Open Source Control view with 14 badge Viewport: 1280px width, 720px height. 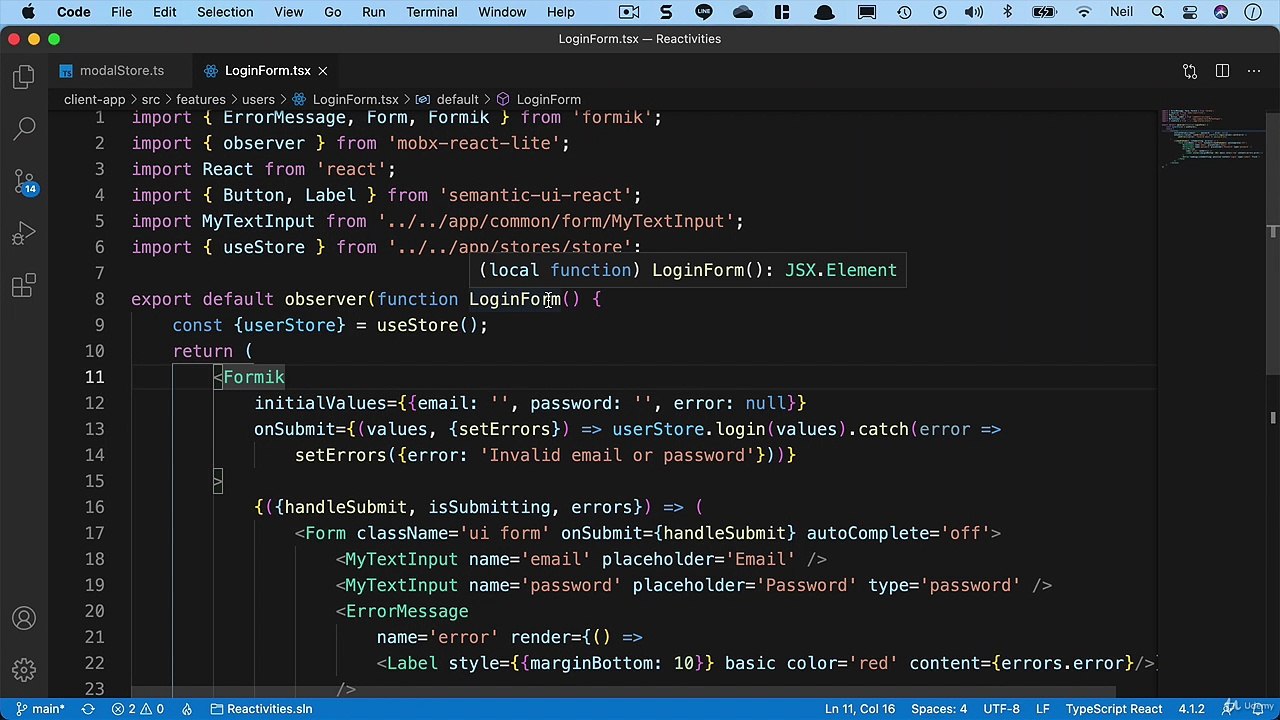[24, 182]
